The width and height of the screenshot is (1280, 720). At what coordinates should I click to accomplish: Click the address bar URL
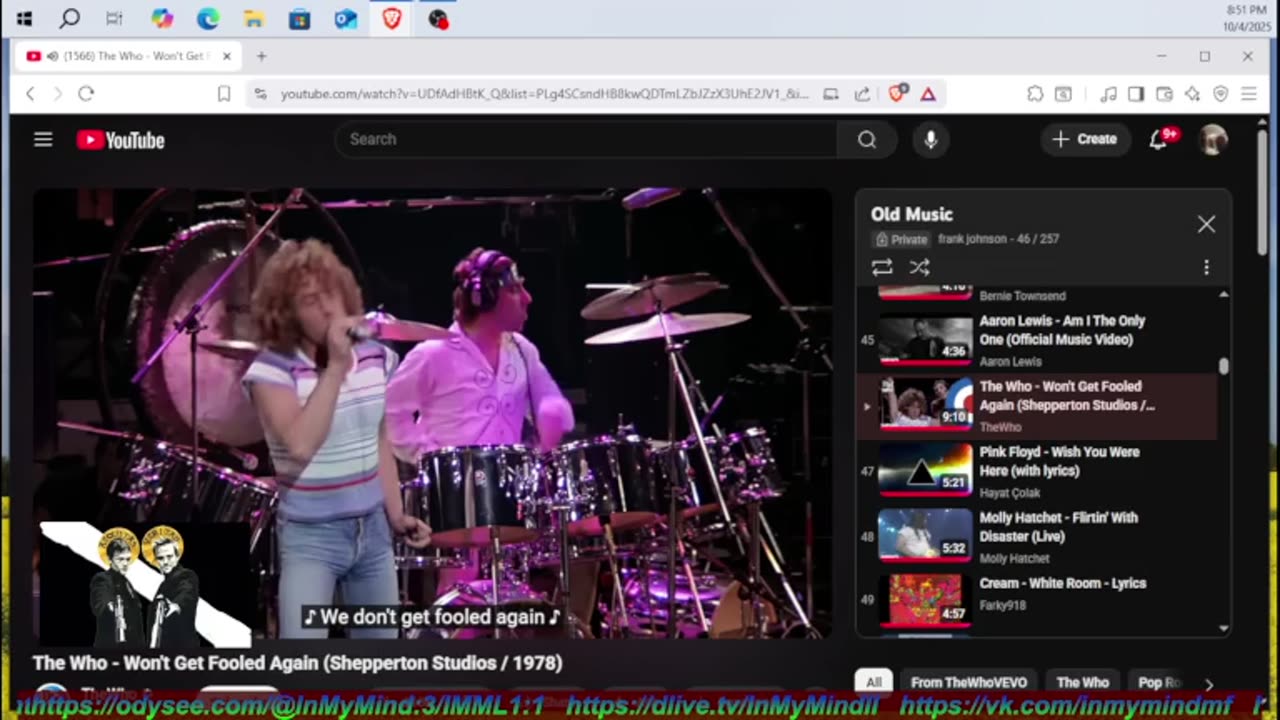[545, 94]
